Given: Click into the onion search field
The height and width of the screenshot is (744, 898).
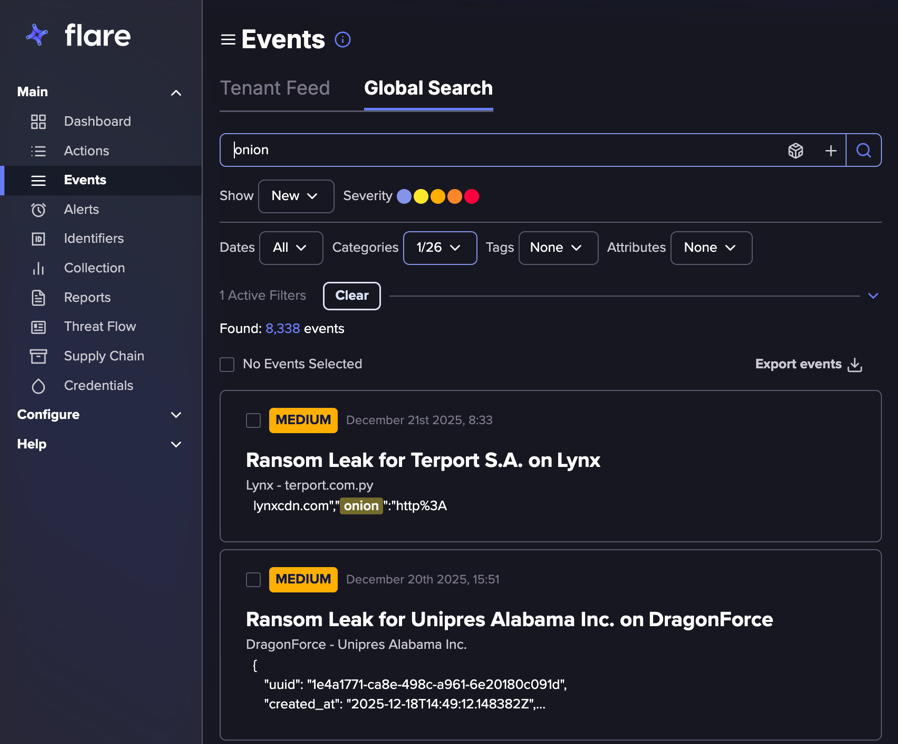Looking at the screenshot, I should pos(500,151).
